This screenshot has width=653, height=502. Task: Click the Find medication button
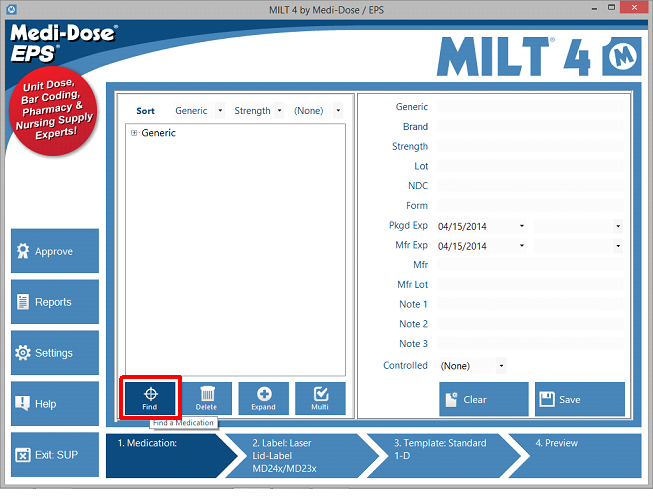[x=150, y=398]
